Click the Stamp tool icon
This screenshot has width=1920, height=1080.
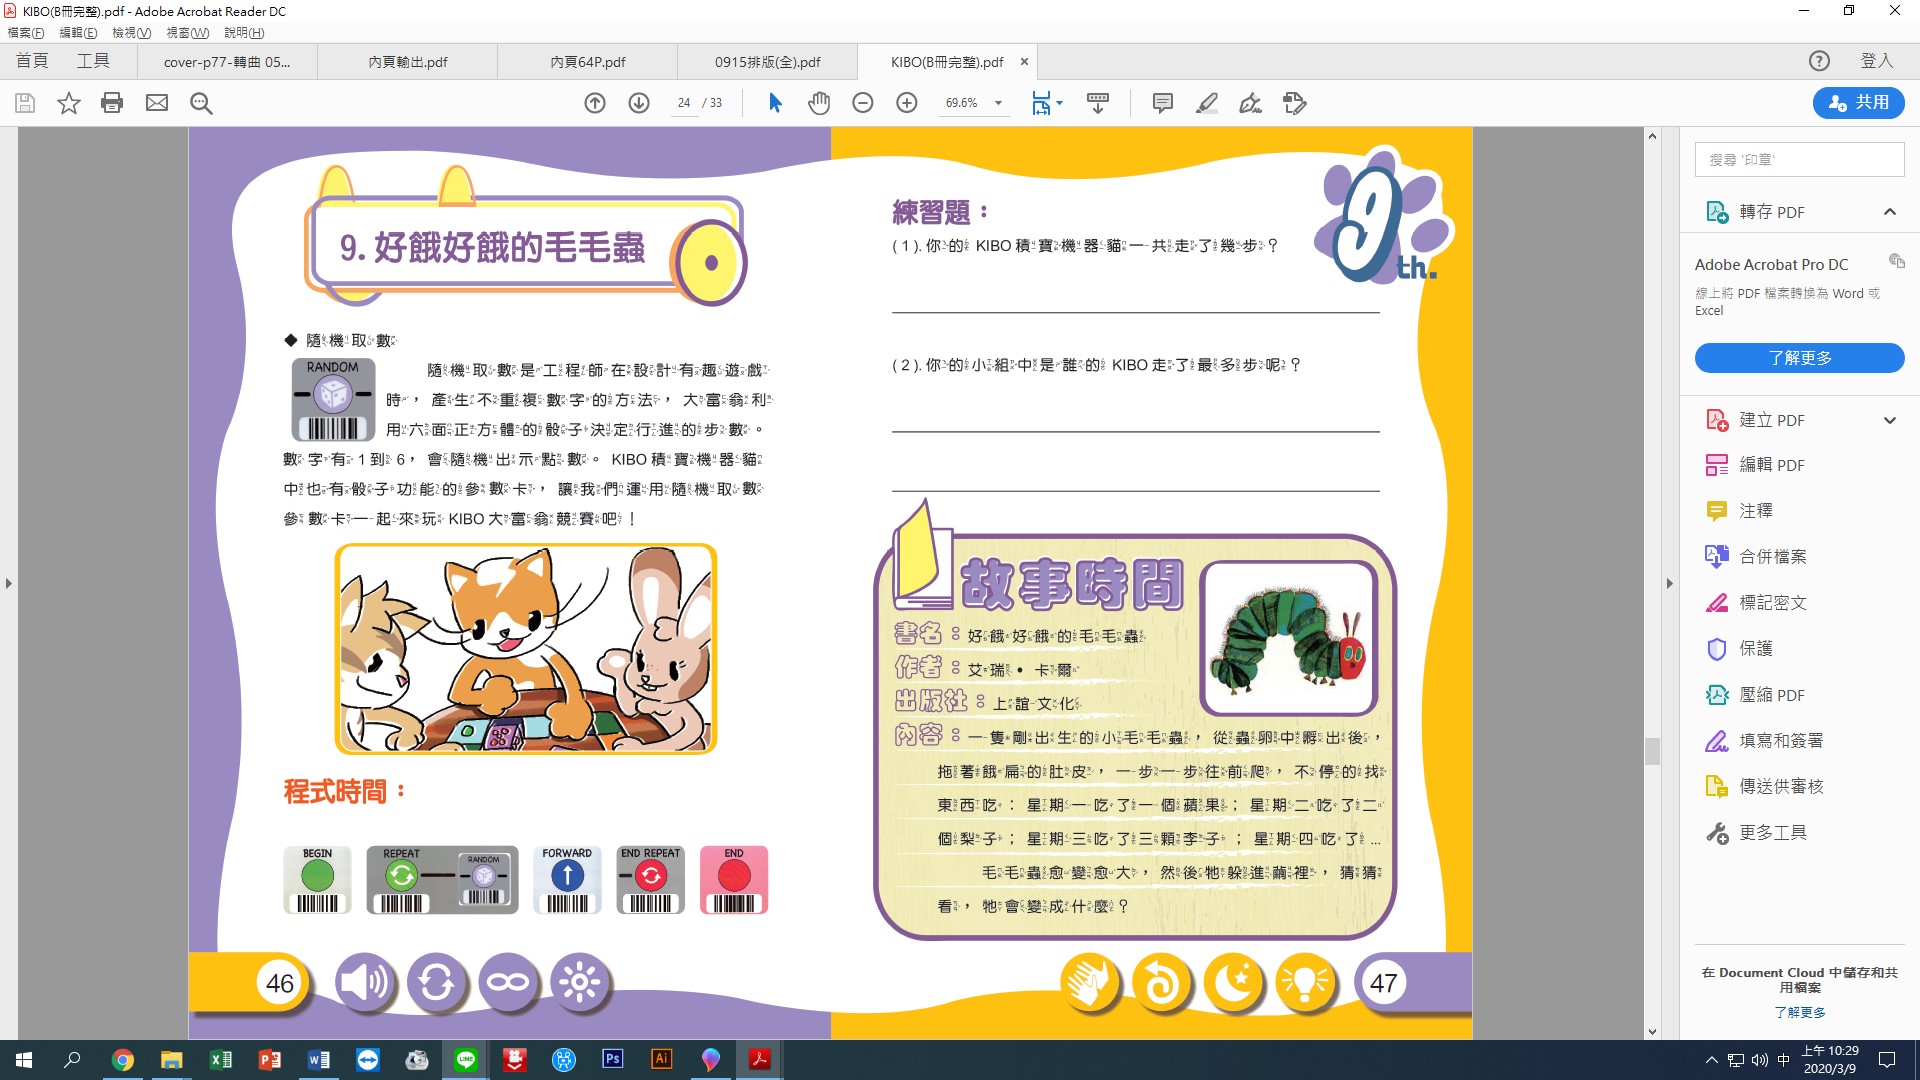click(x=1295, y=103)
